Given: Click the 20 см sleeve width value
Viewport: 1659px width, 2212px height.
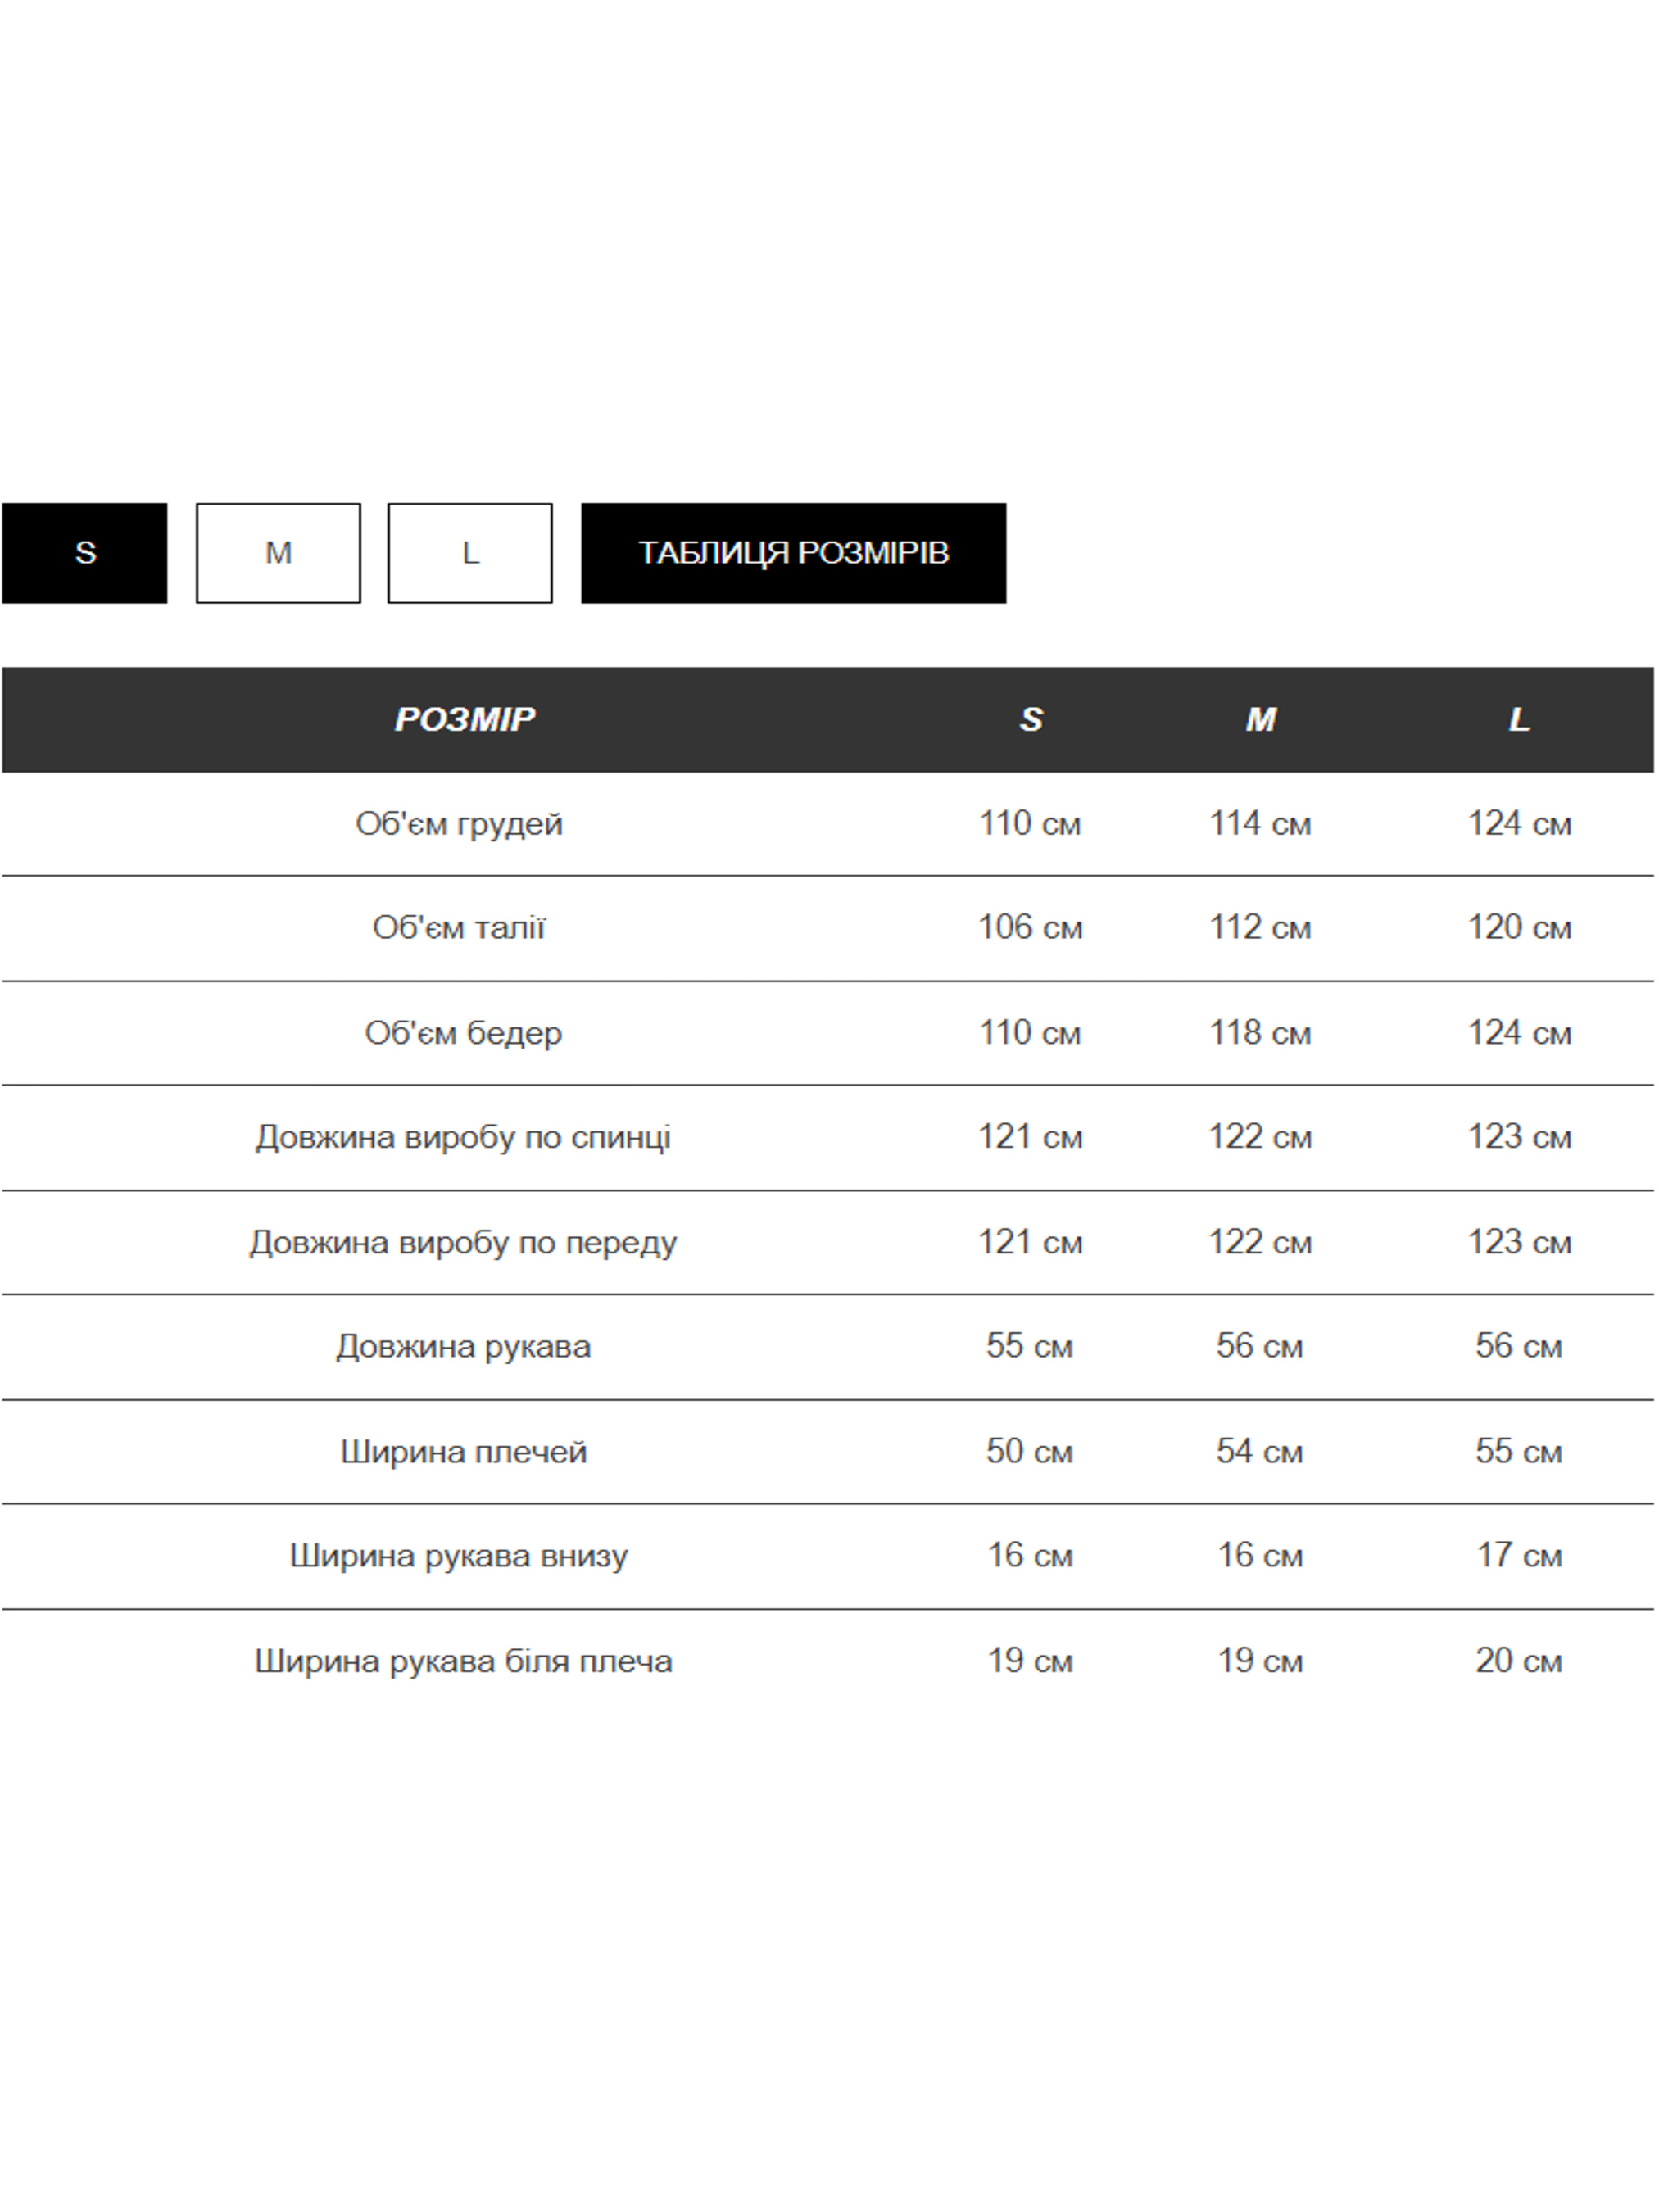Looking at the screenshot, I should (1518, 1661).
